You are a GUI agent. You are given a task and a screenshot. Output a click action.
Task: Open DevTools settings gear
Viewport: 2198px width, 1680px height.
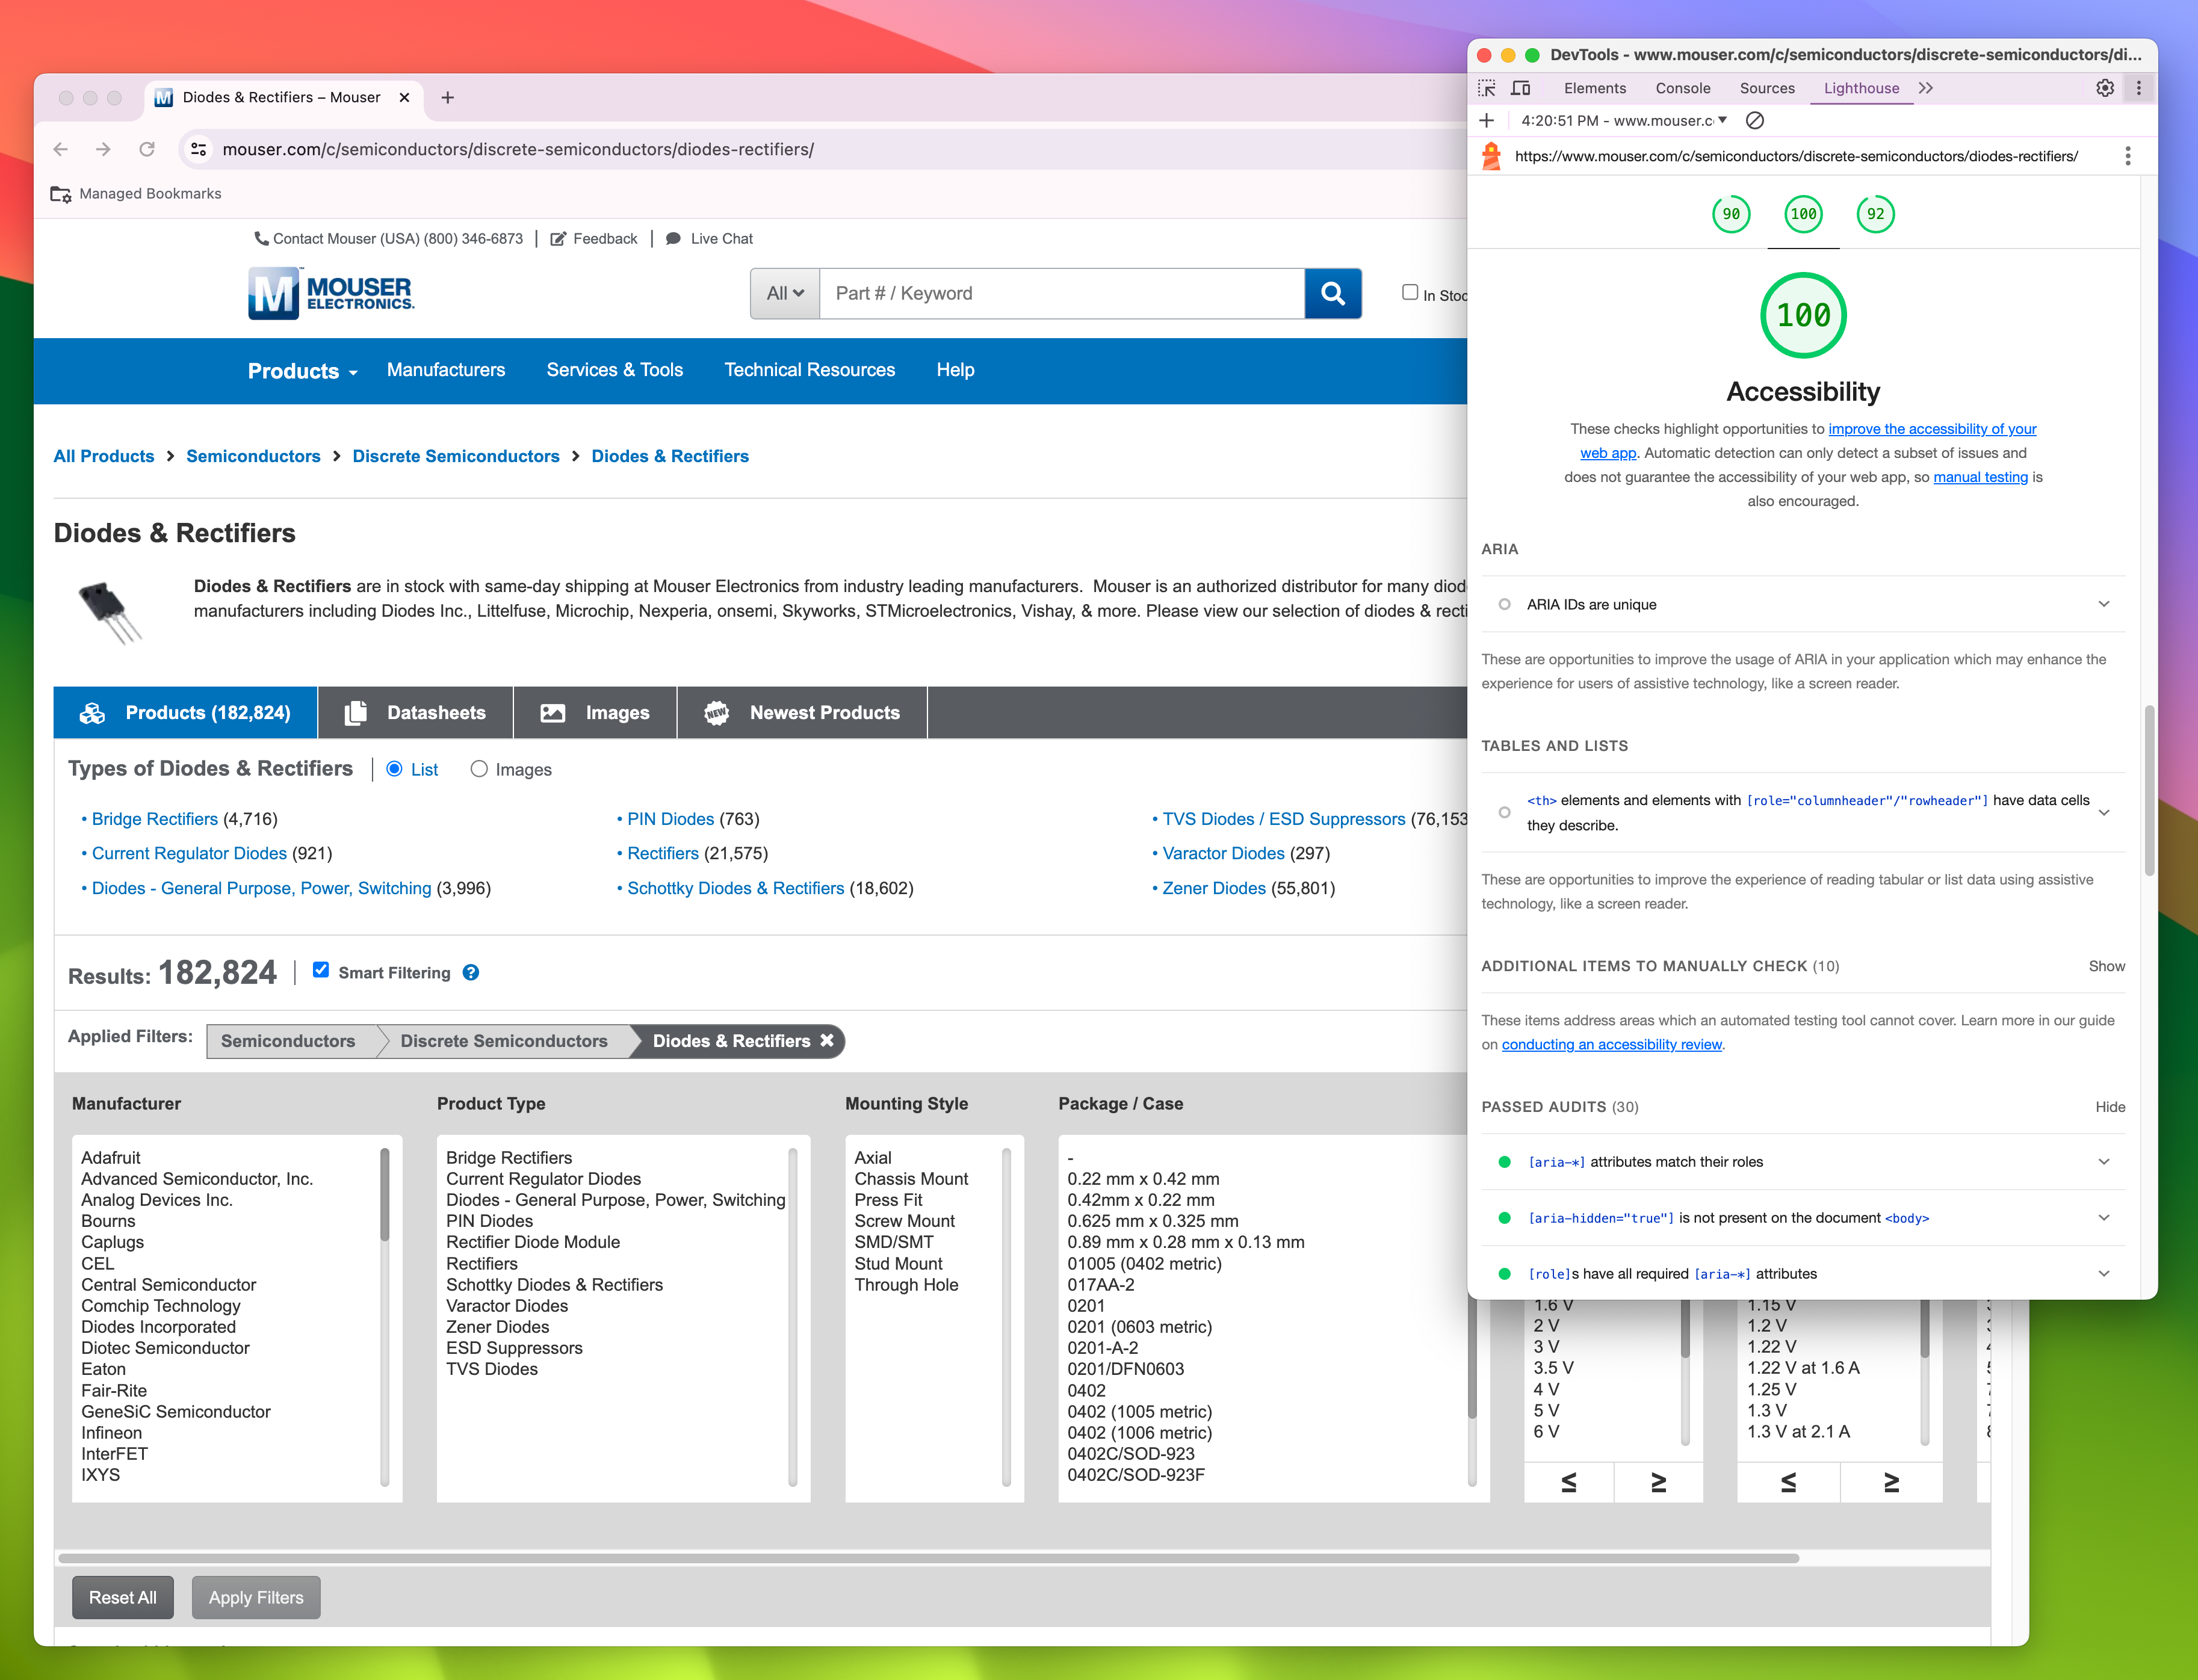2105,88
